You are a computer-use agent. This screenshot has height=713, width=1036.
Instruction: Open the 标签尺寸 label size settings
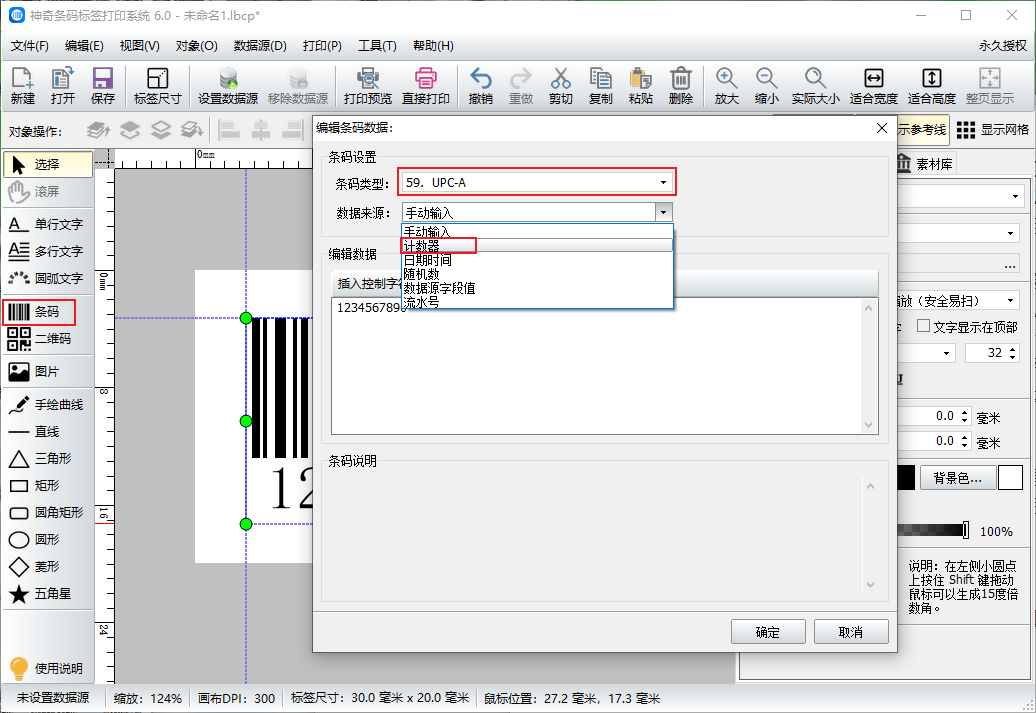point(157,86)
